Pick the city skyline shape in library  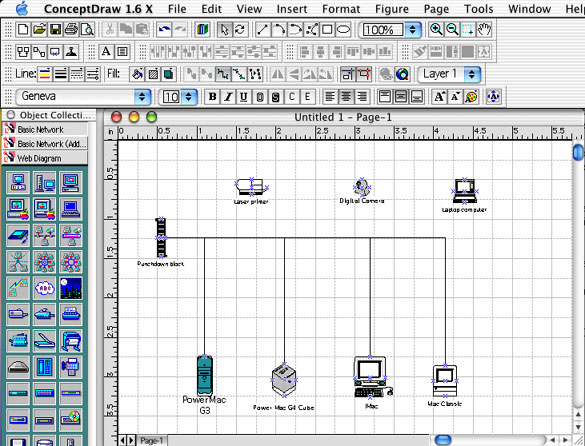click(71, 288)
